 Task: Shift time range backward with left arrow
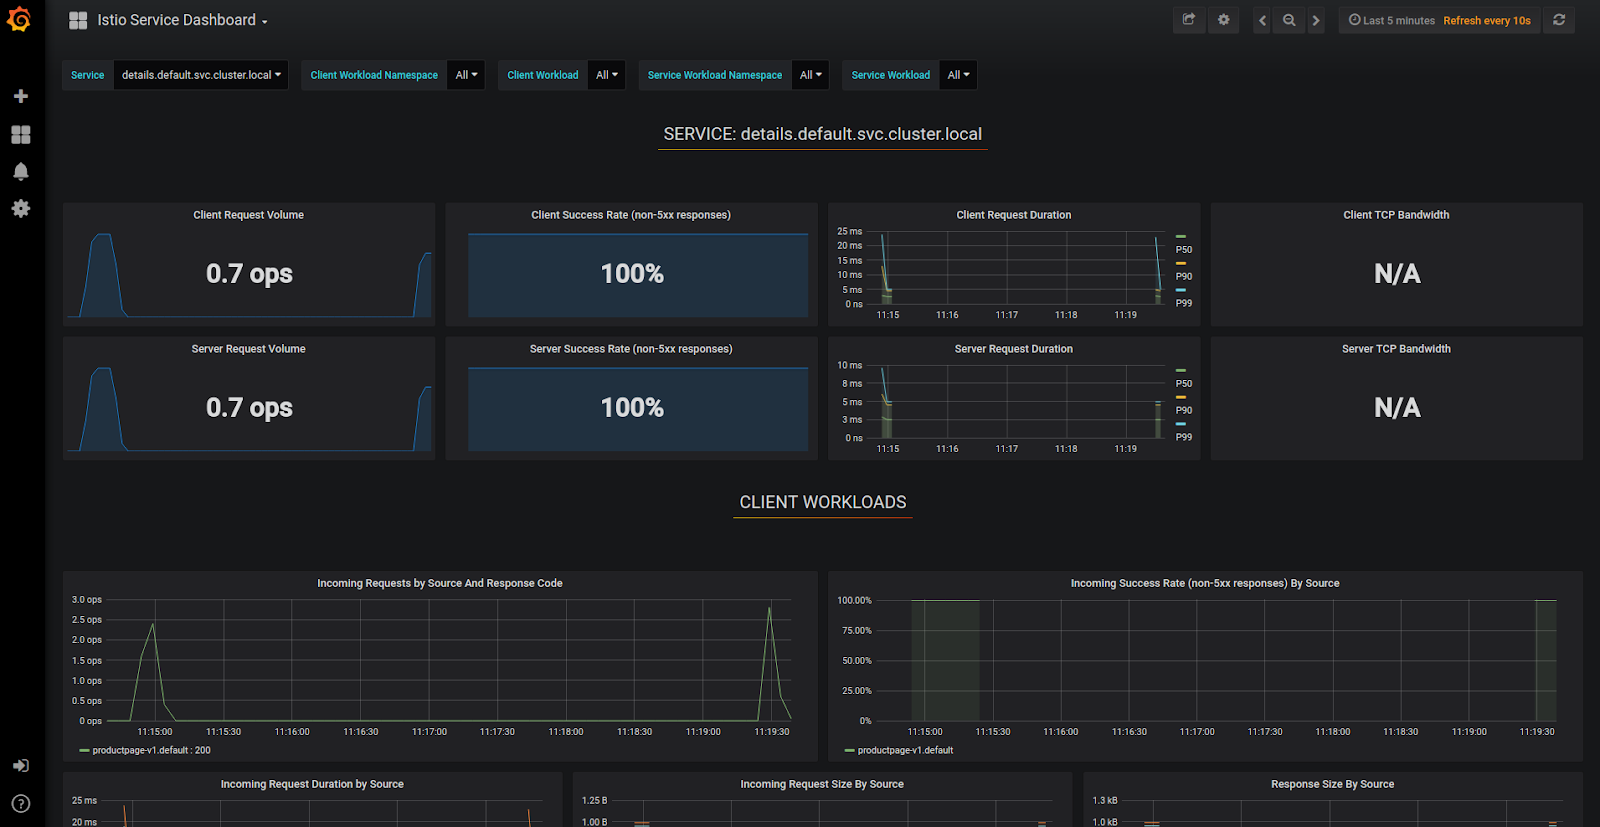coord(1262,20)
